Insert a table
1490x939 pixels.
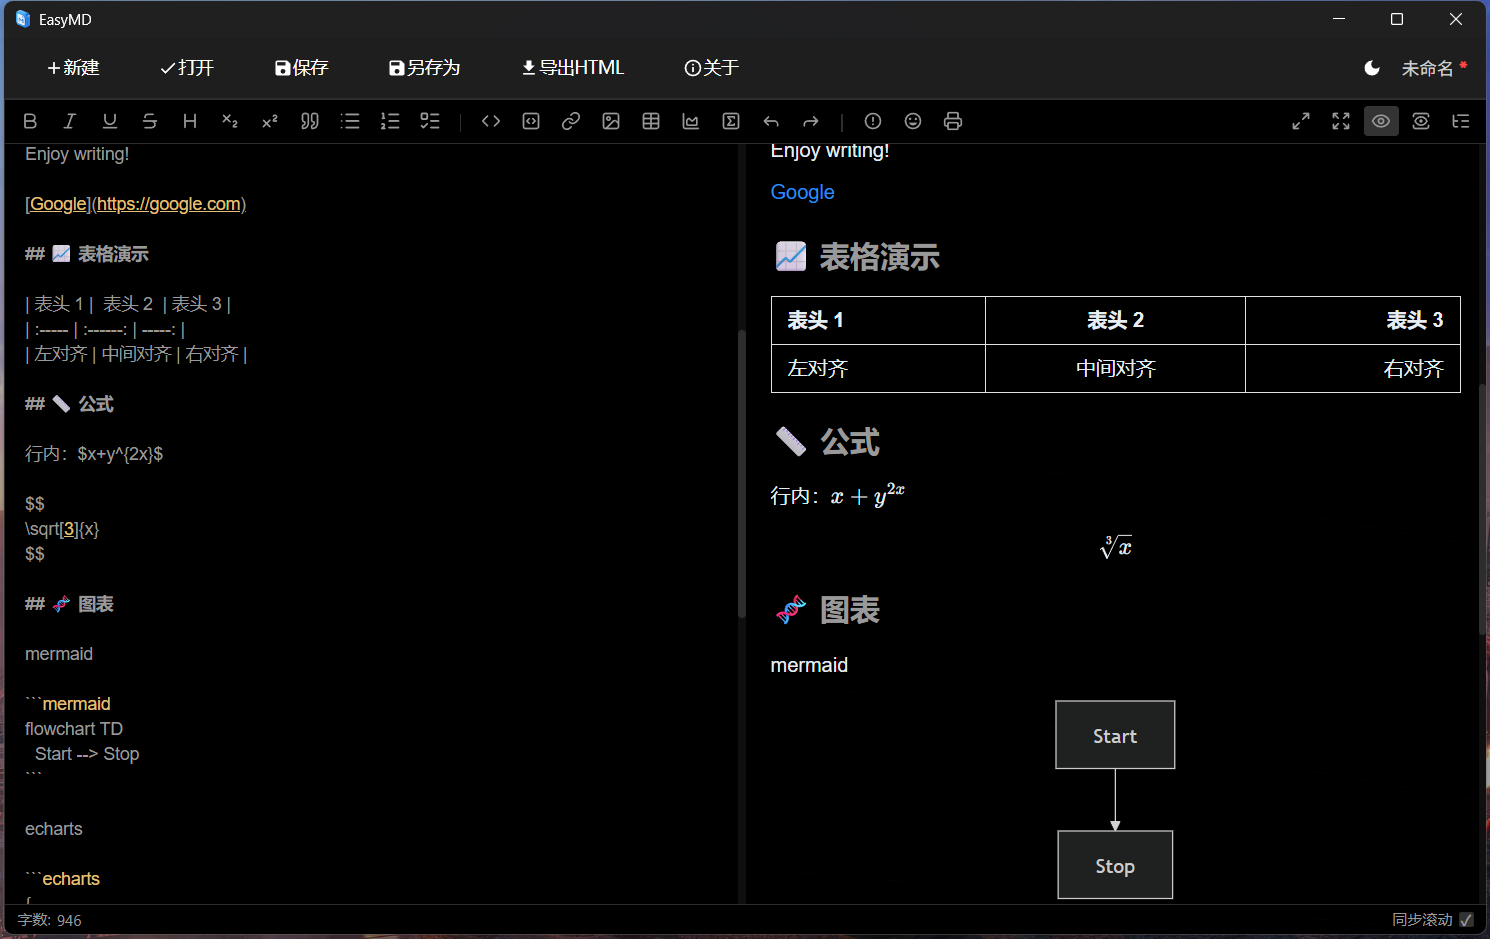click(651, 121)
